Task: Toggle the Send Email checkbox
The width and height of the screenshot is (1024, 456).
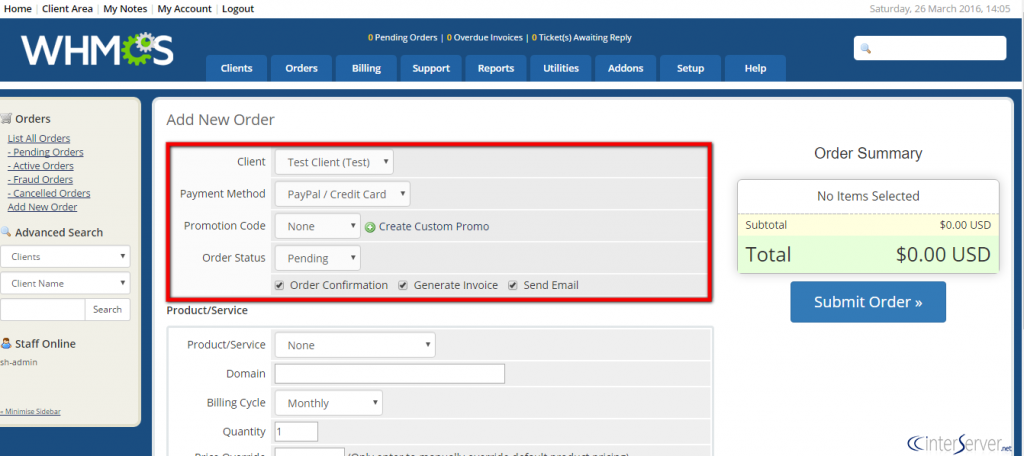Action: point(513,285)
